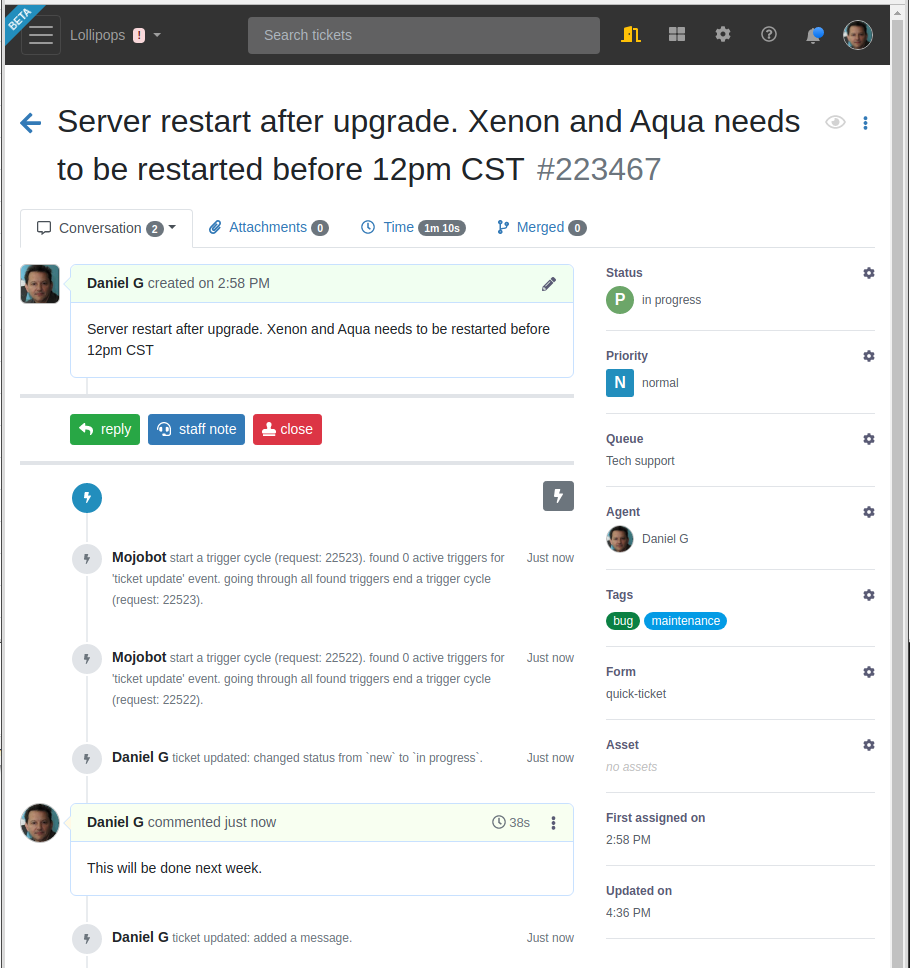Click the green reply button
Image resolution: width=910 pixels, height=968 pixels.
pos(105,429)
